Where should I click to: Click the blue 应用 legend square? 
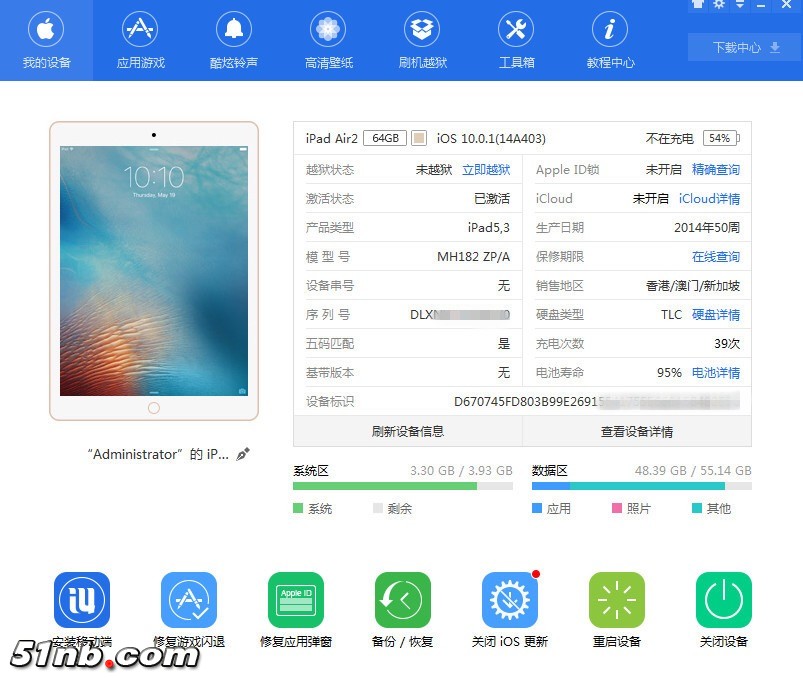coord(537,508)
